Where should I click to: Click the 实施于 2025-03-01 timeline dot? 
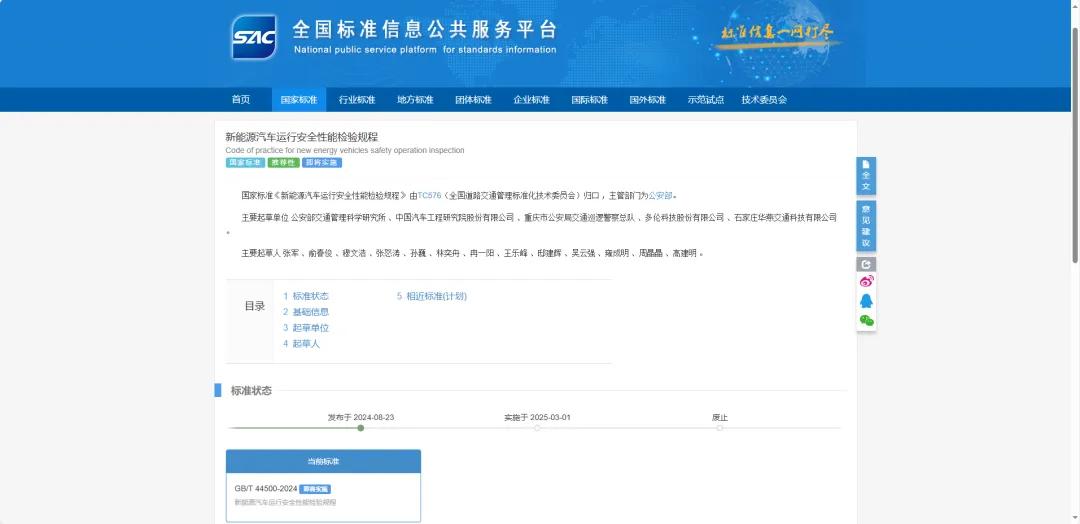(537, 428)
